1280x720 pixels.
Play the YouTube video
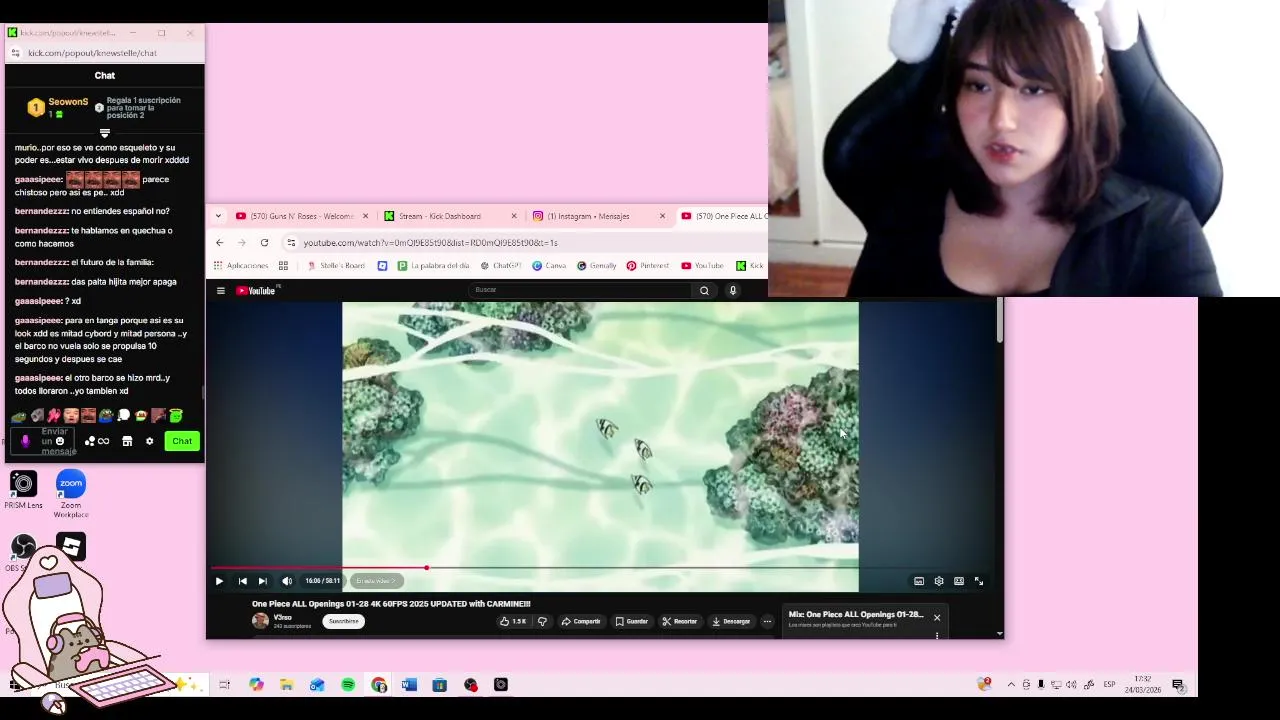point(219,581)
